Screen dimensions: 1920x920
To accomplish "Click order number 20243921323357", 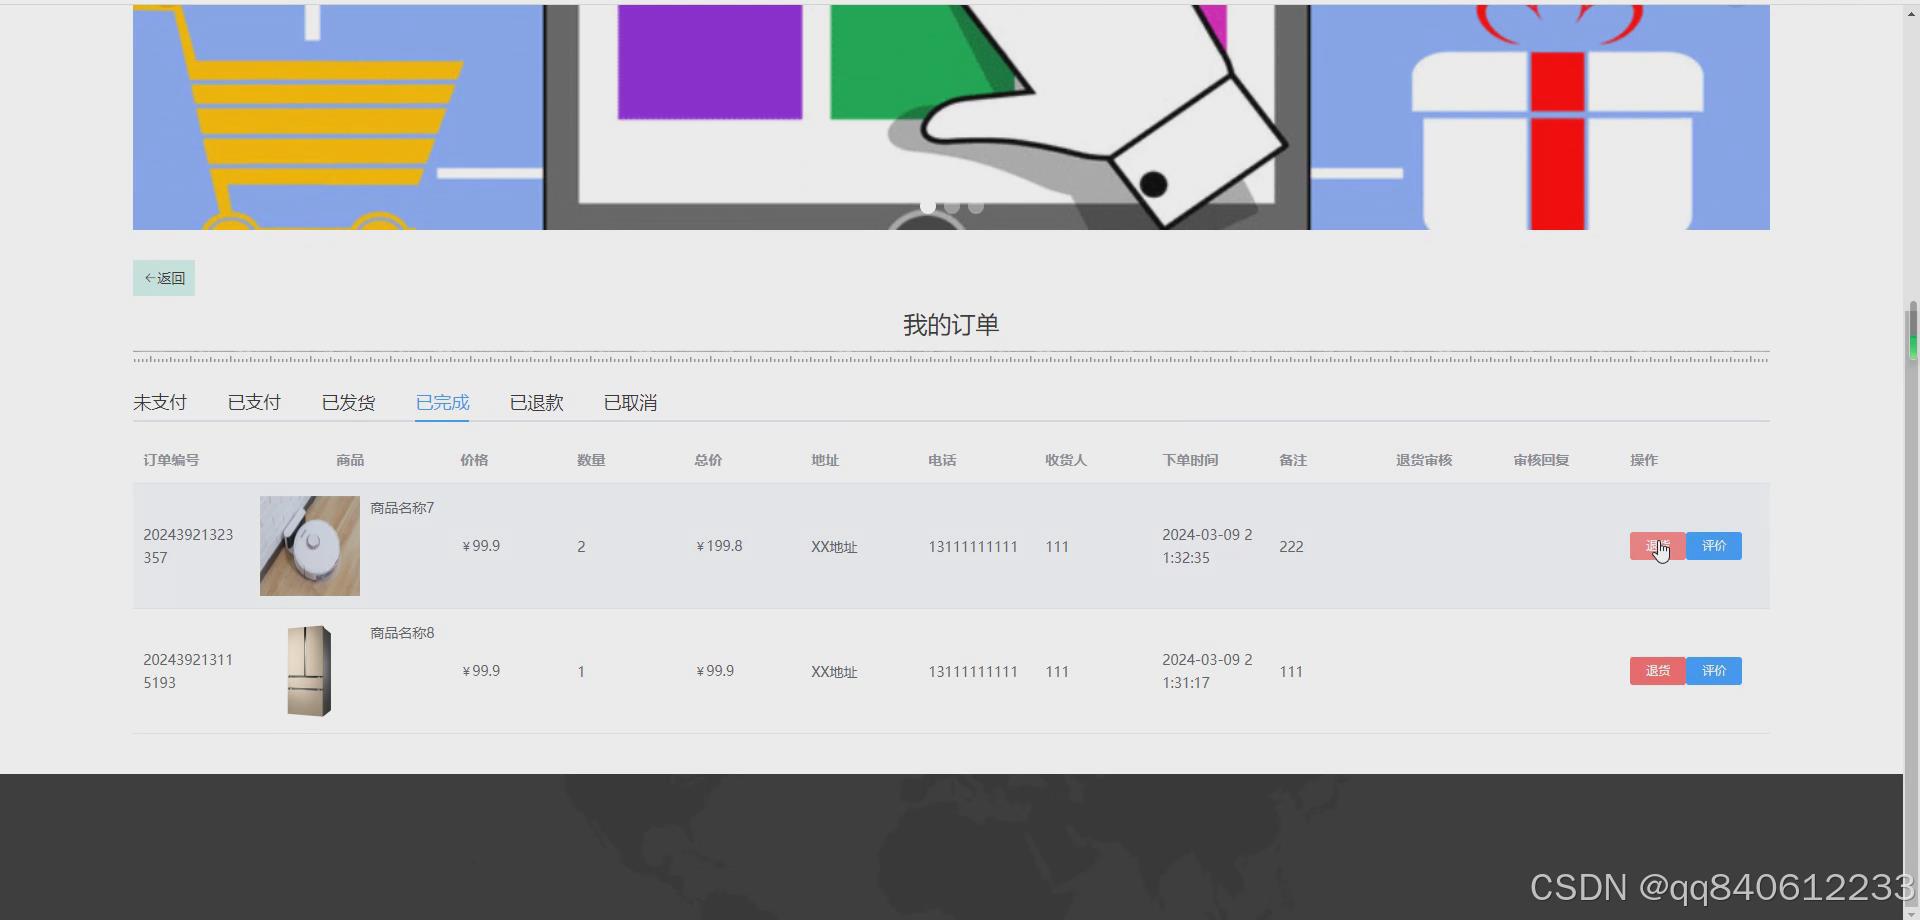I will pyautogui.click(x=188, y=546).
